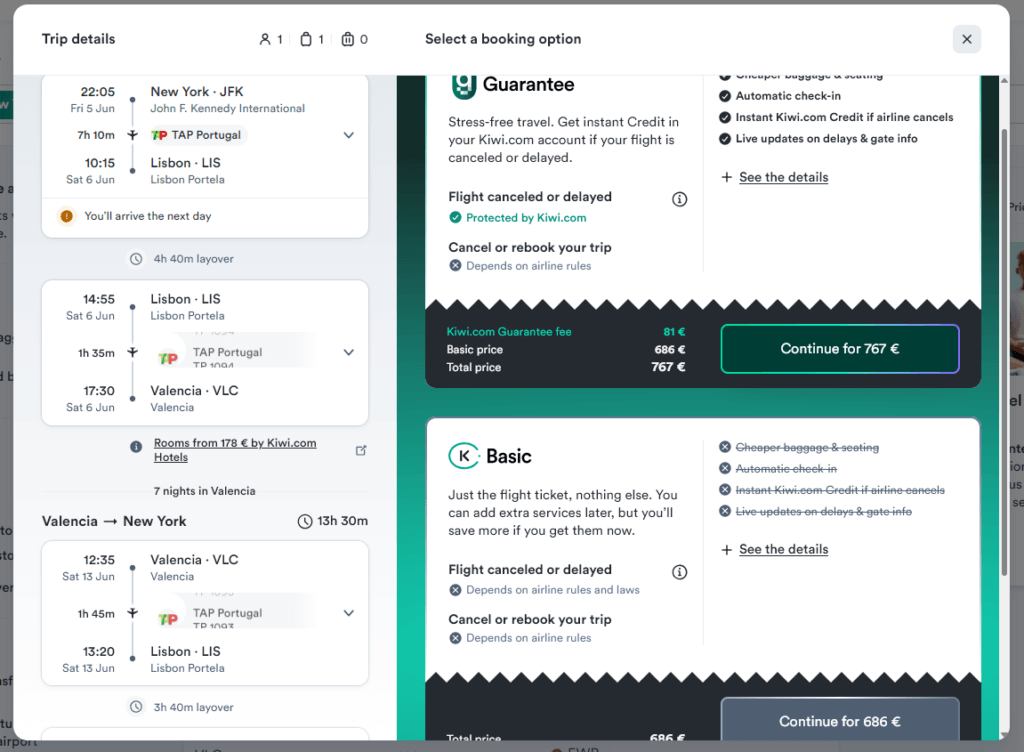
Task: Click the Kiwi.com Guarantee logo icon
Action: click(x=464, y=85)
